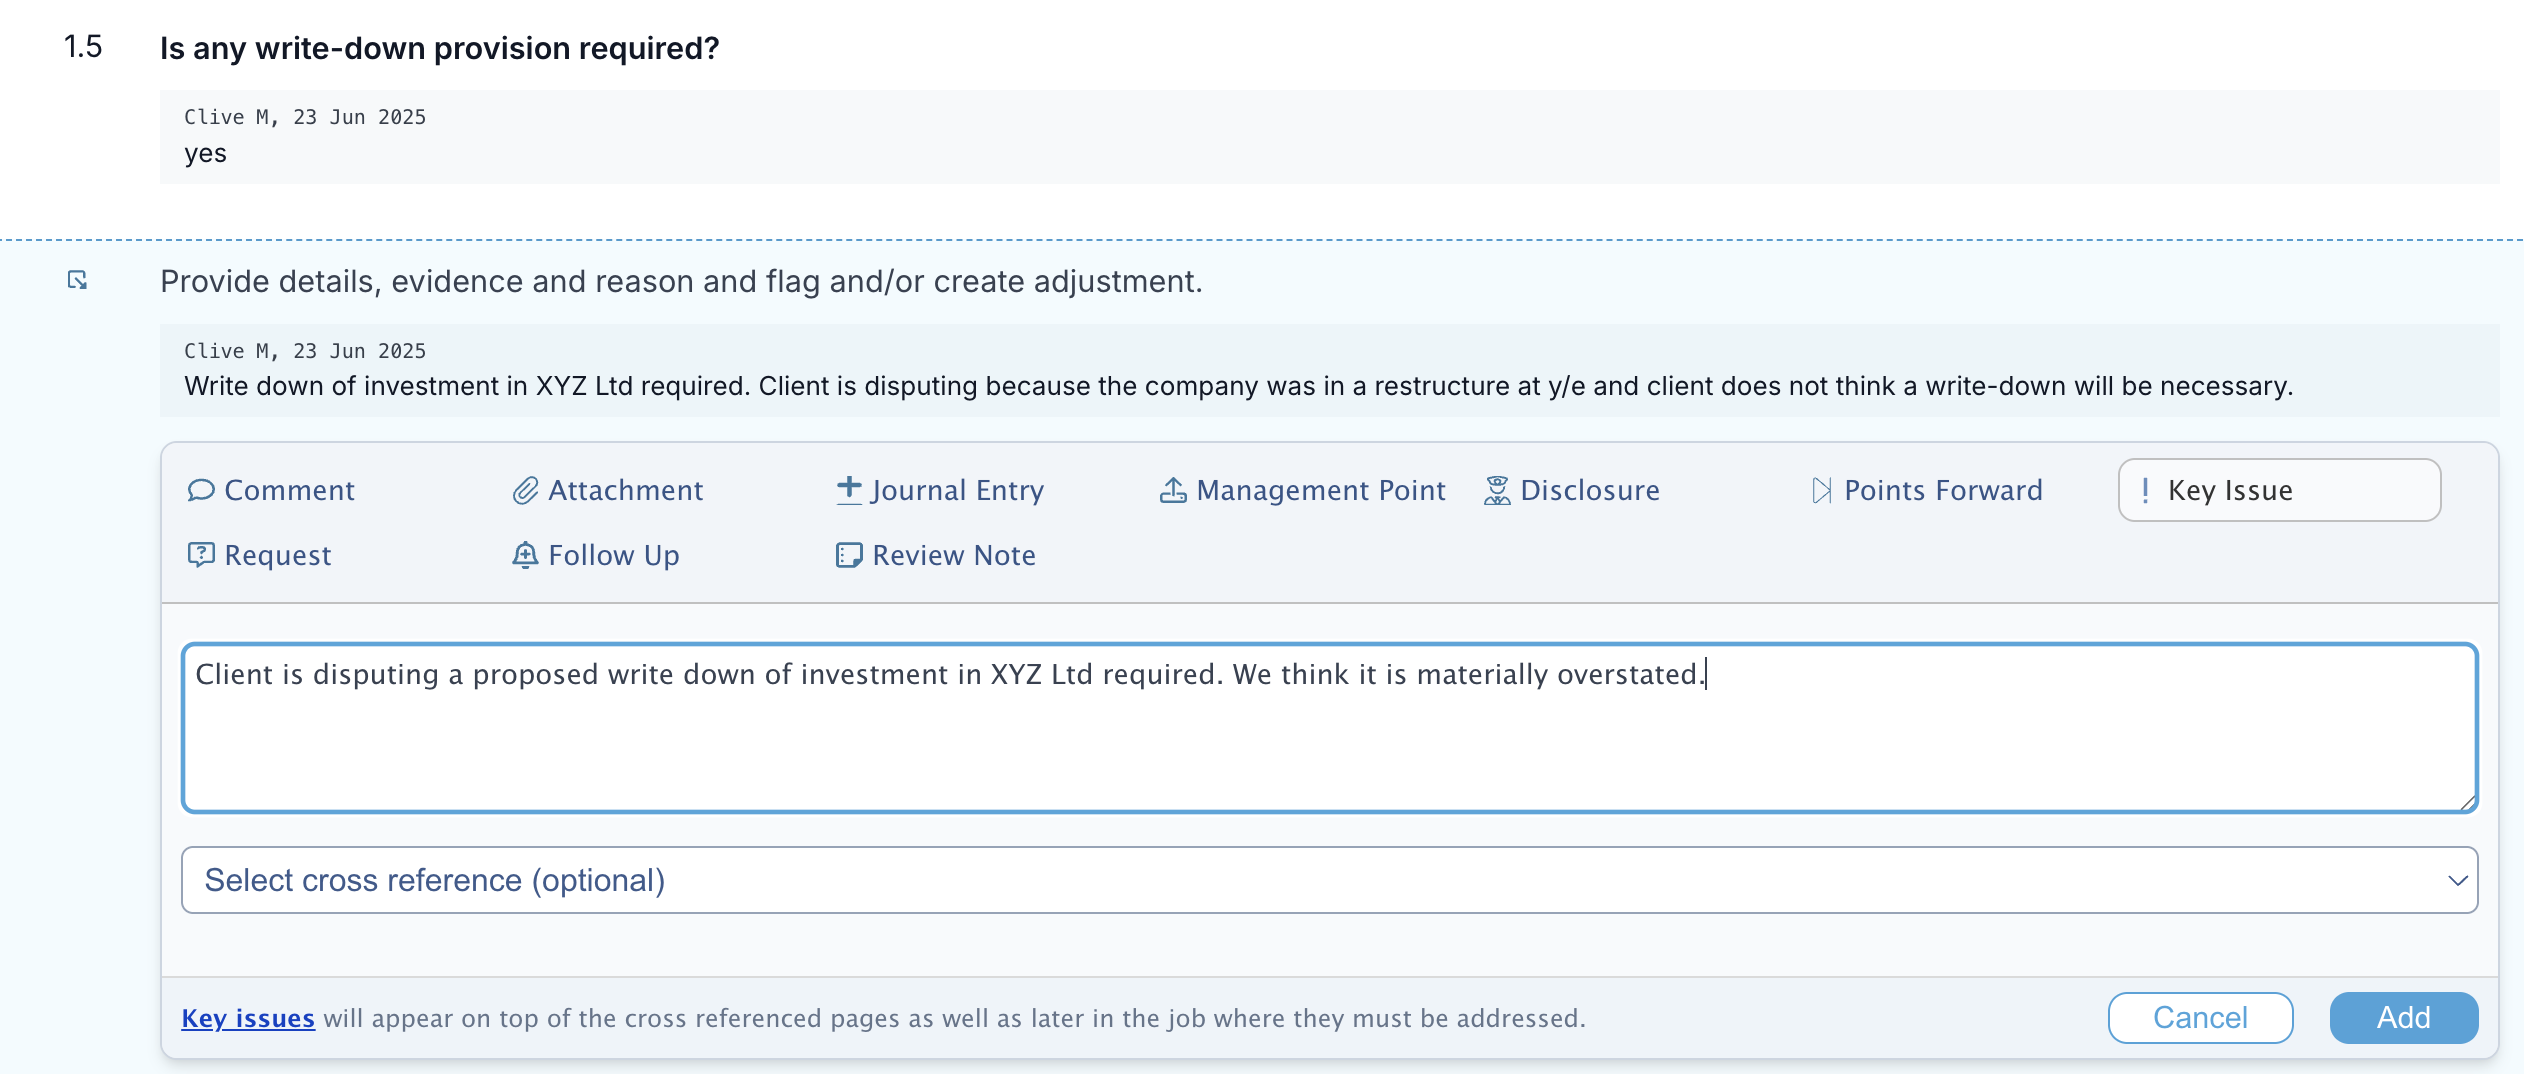This screenshot has width=2524, height=1074.
Task: Click the Key Issue exclamation icon
Action: 2146,490
